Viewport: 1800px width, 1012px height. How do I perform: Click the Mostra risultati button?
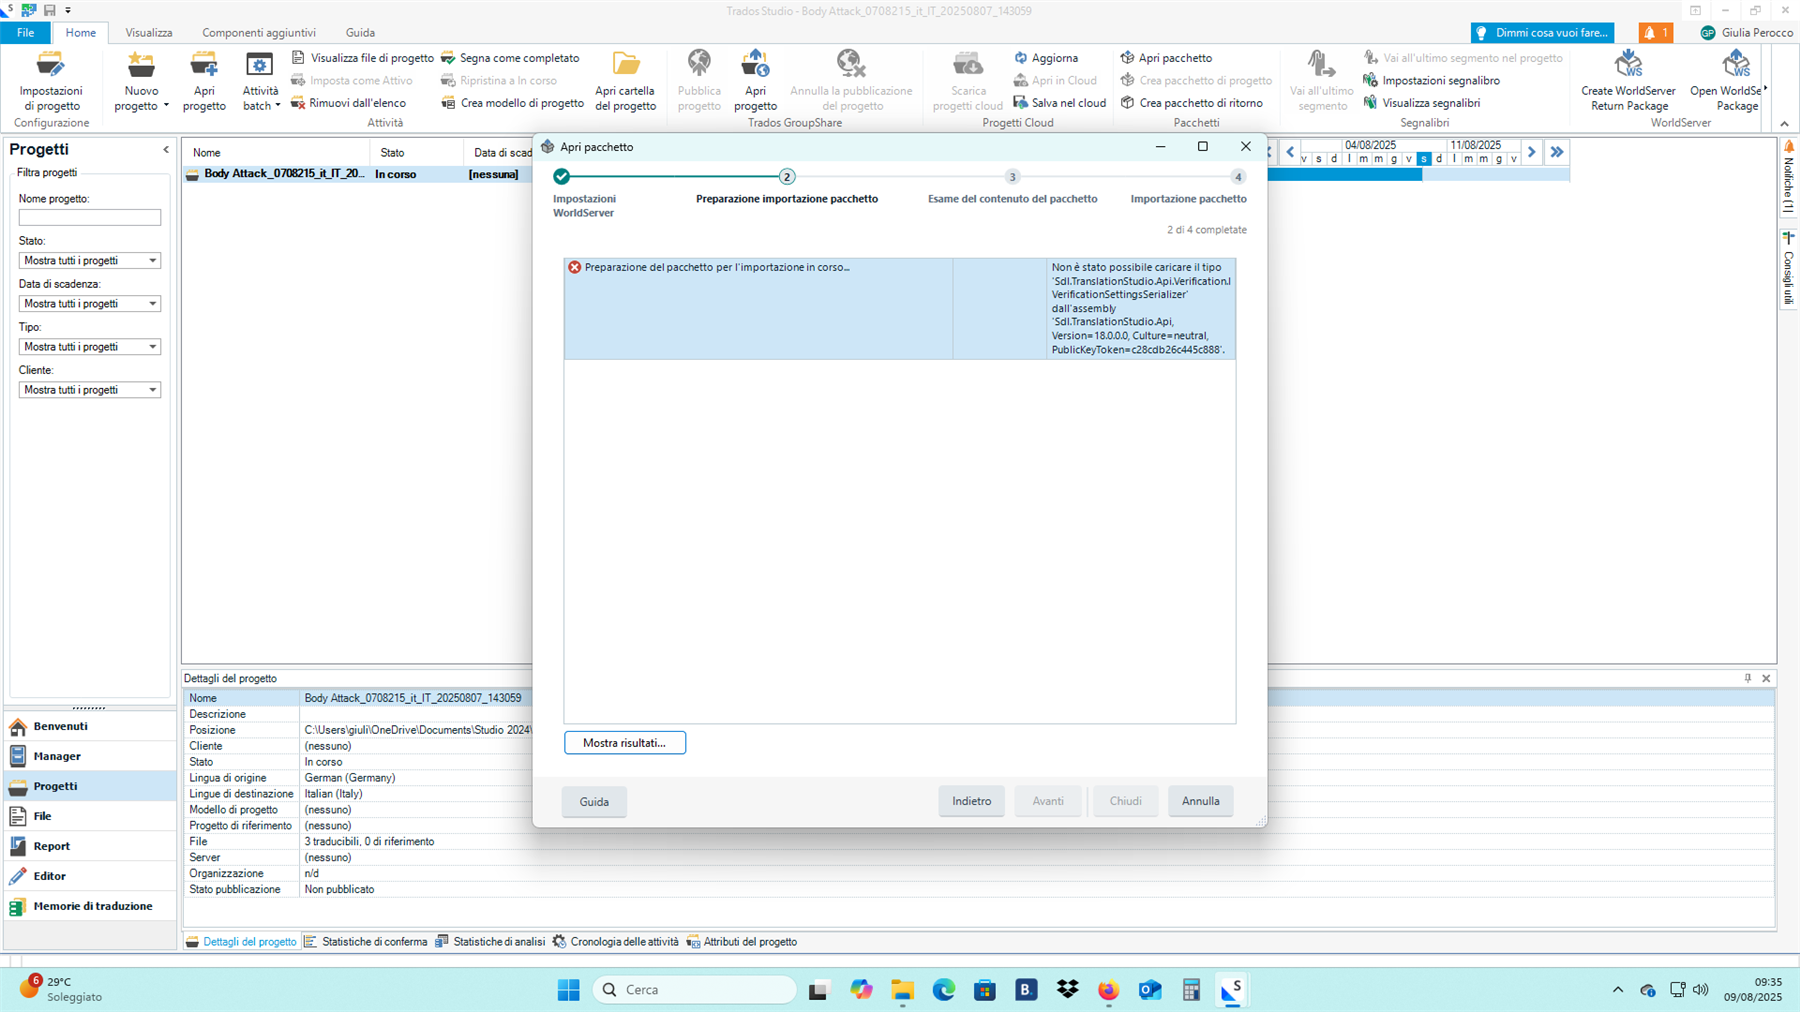624,743
